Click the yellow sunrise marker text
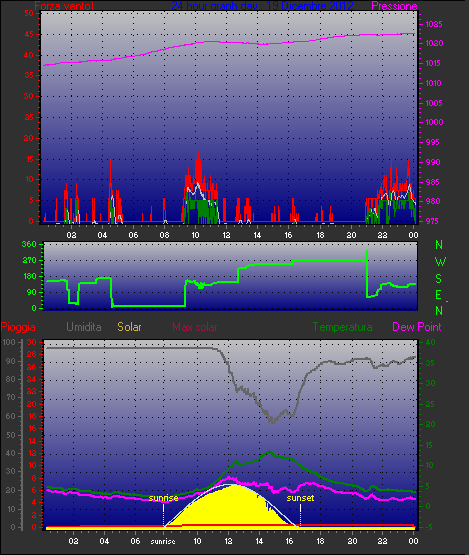Image resolution: width=469 pixels, height=555 pixels. (163, 498)
